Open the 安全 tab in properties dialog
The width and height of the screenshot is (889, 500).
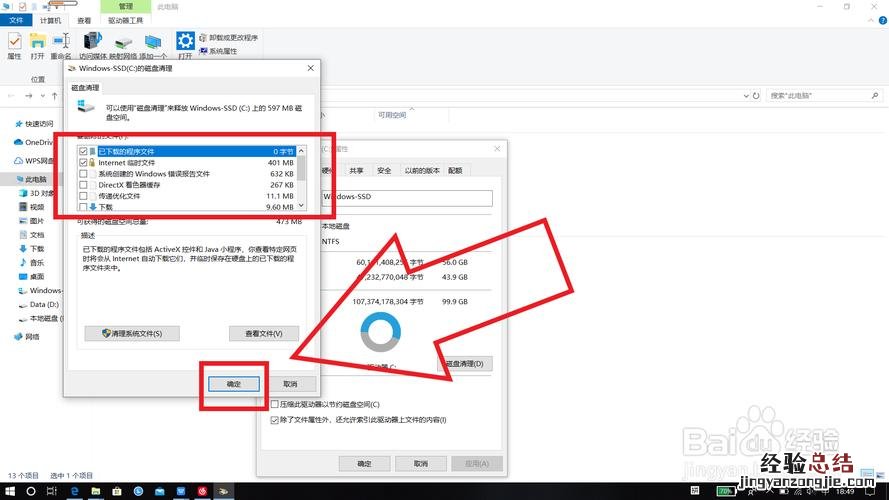click(x=384, y=171)
